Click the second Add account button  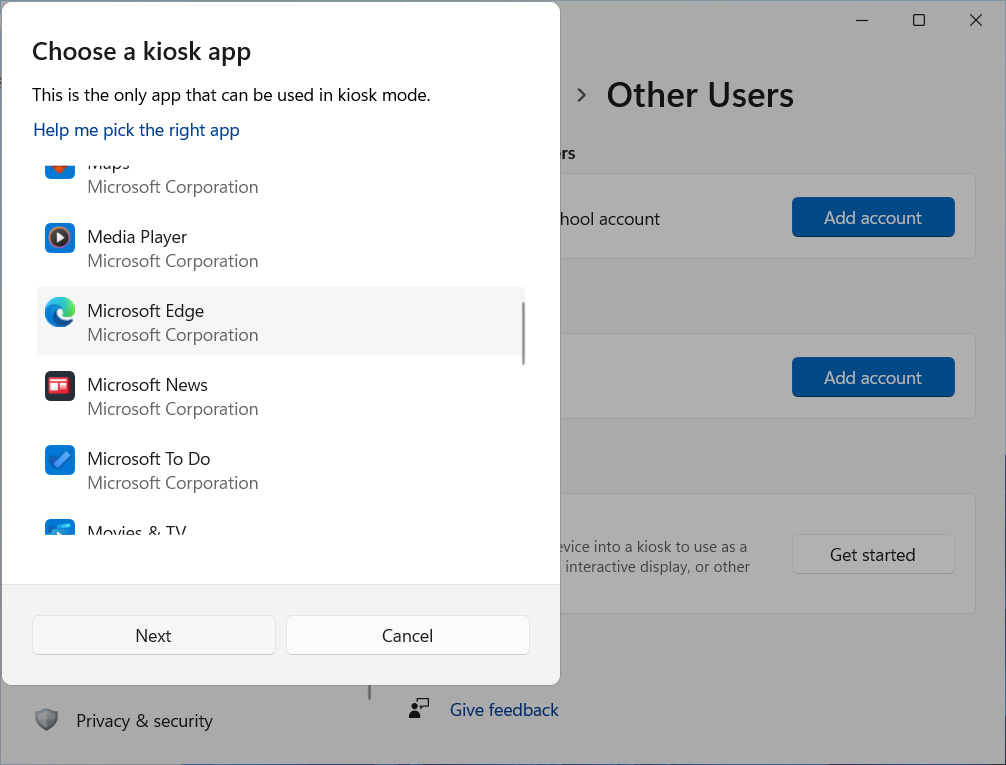tap(873, 377)
